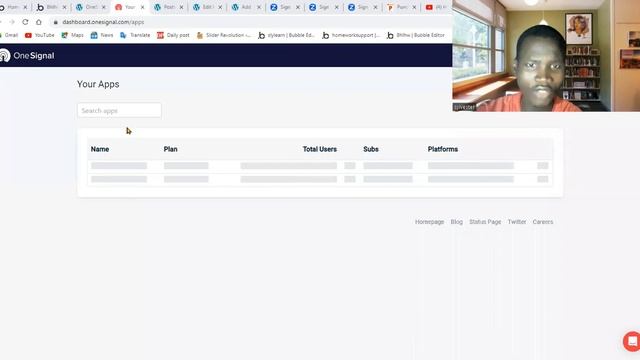
Task: Close the WordPress Post tab
Action: 181,7
